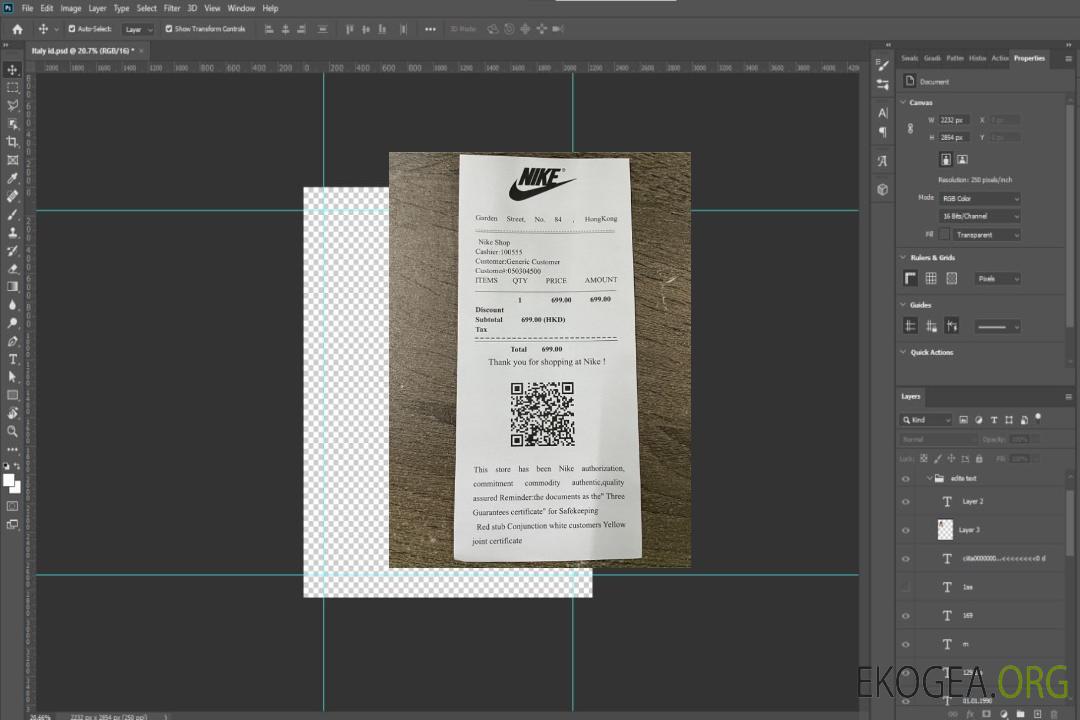1080x720 pixels.
Task: Click the three-dots more options button
Action: (430, 29)
